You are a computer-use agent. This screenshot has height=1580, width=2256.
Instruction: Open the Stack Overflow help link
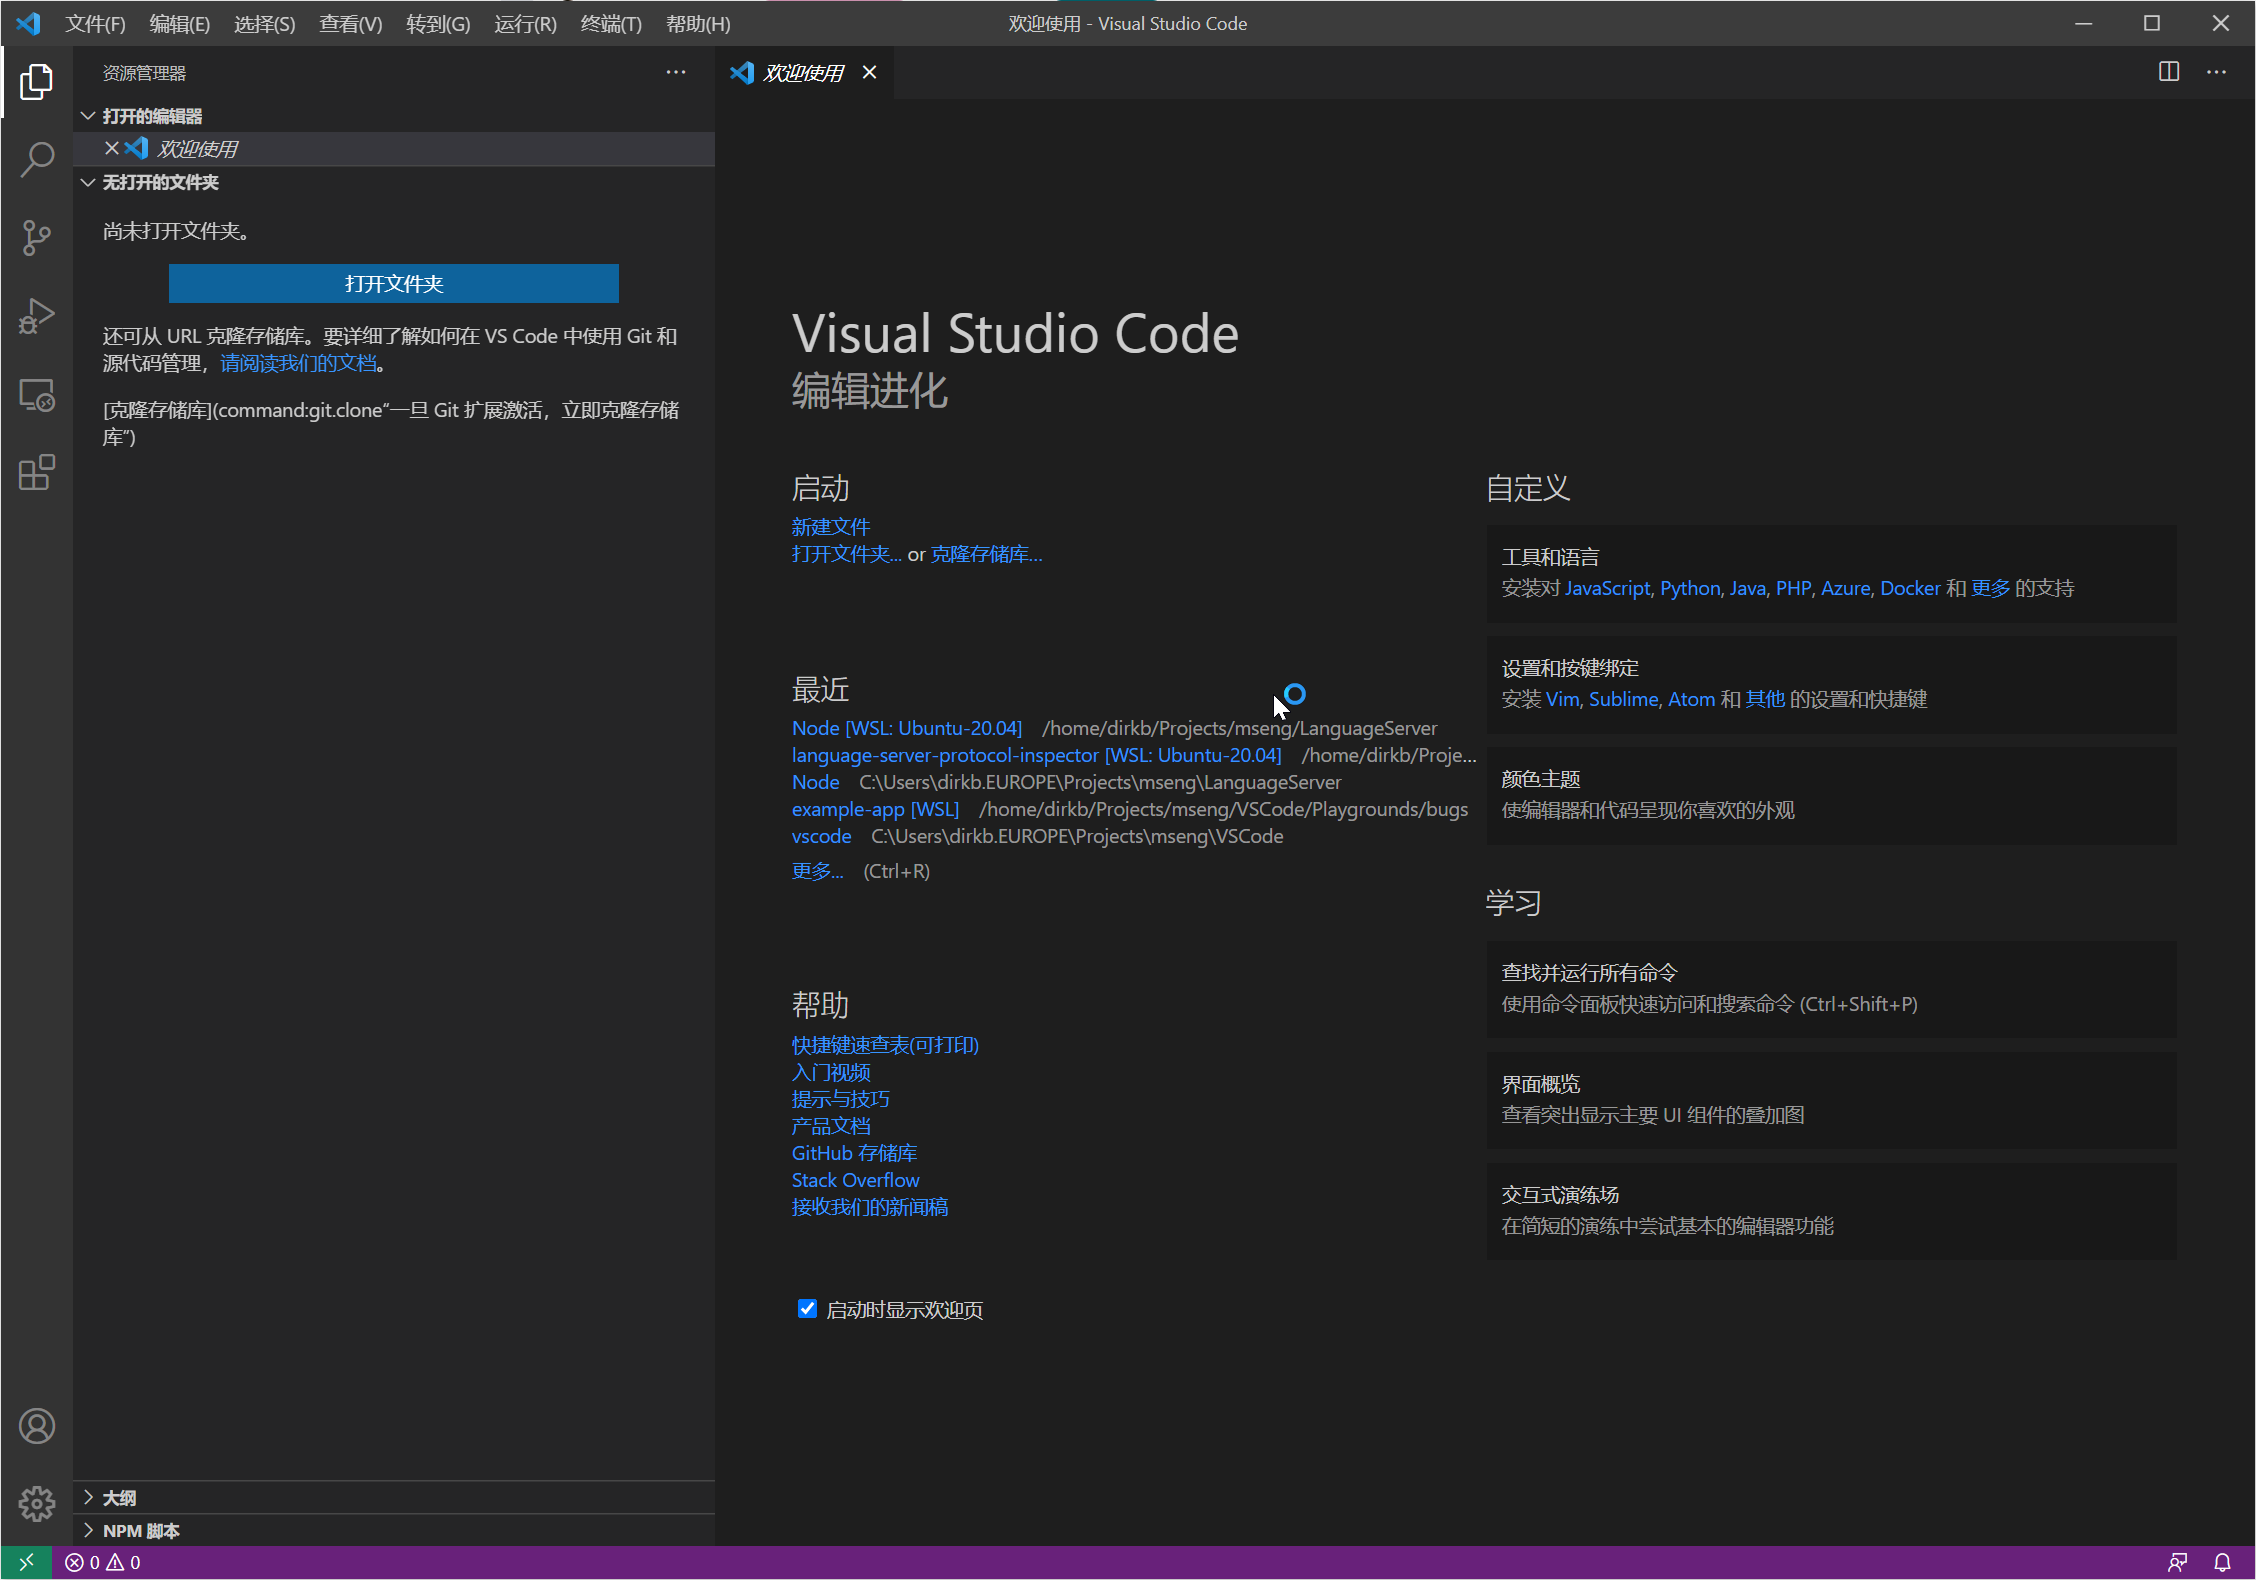point(855,1179)
